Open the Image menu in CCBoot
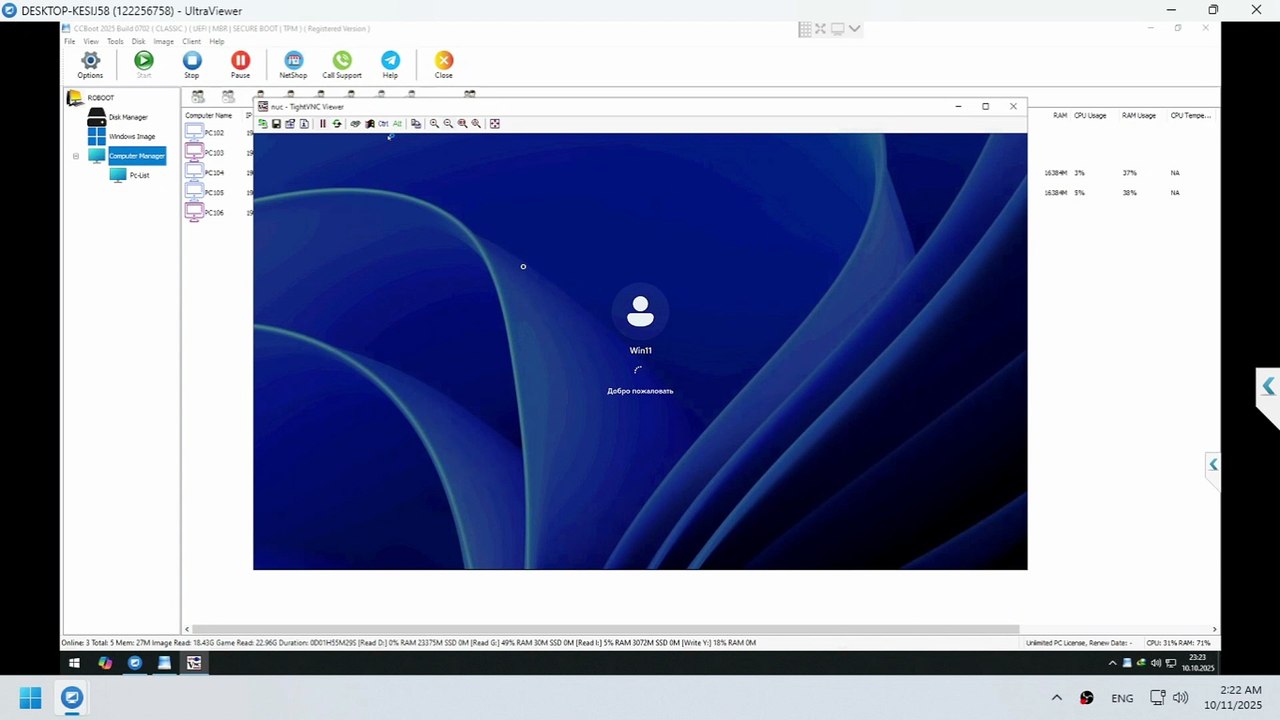The image size is (1280, 720). coord(164,42)
